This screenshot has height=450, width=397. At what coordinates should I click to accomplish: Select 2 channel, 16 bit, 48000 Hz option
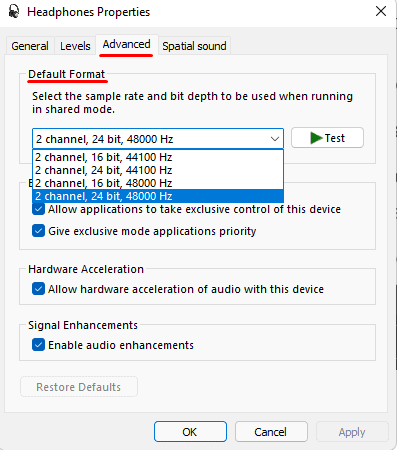158,183
